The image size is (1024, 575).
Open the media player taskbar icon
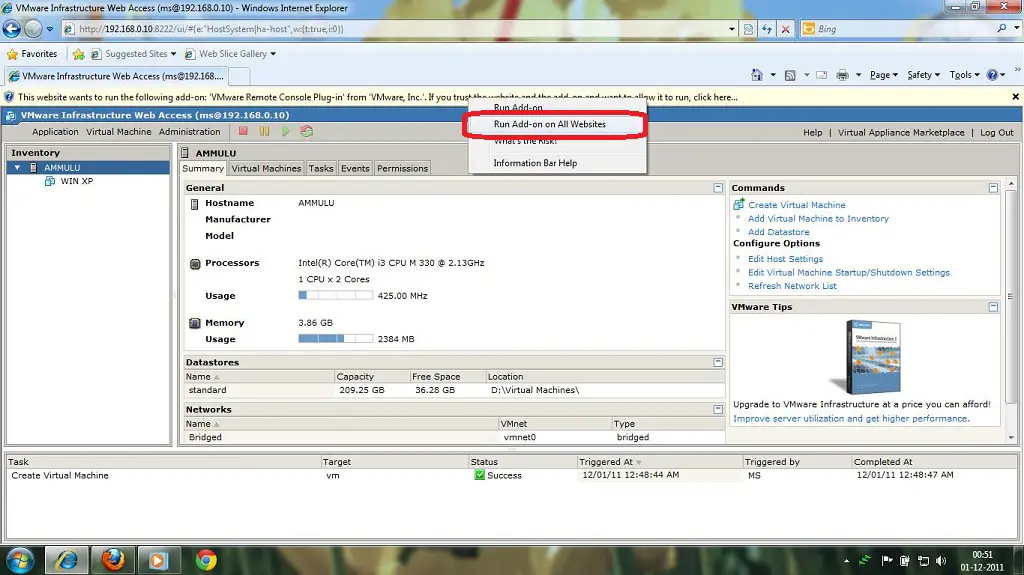158,560
